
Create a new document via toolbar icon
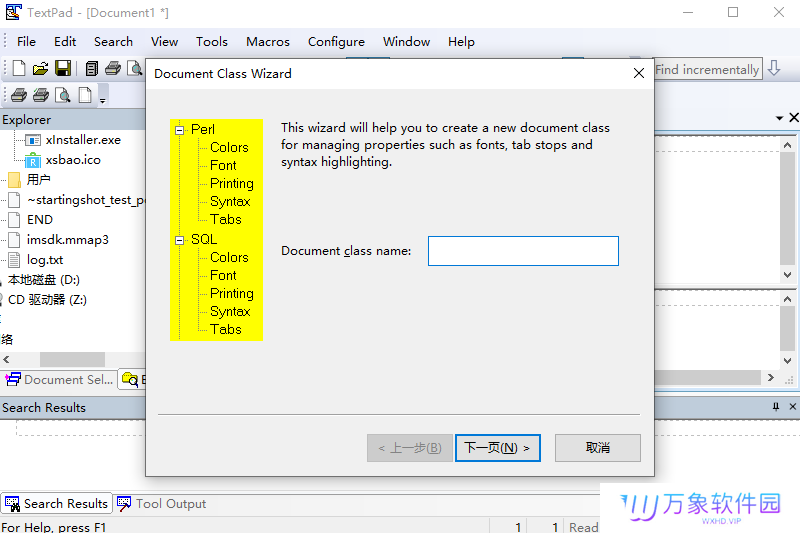click(19, 68)
